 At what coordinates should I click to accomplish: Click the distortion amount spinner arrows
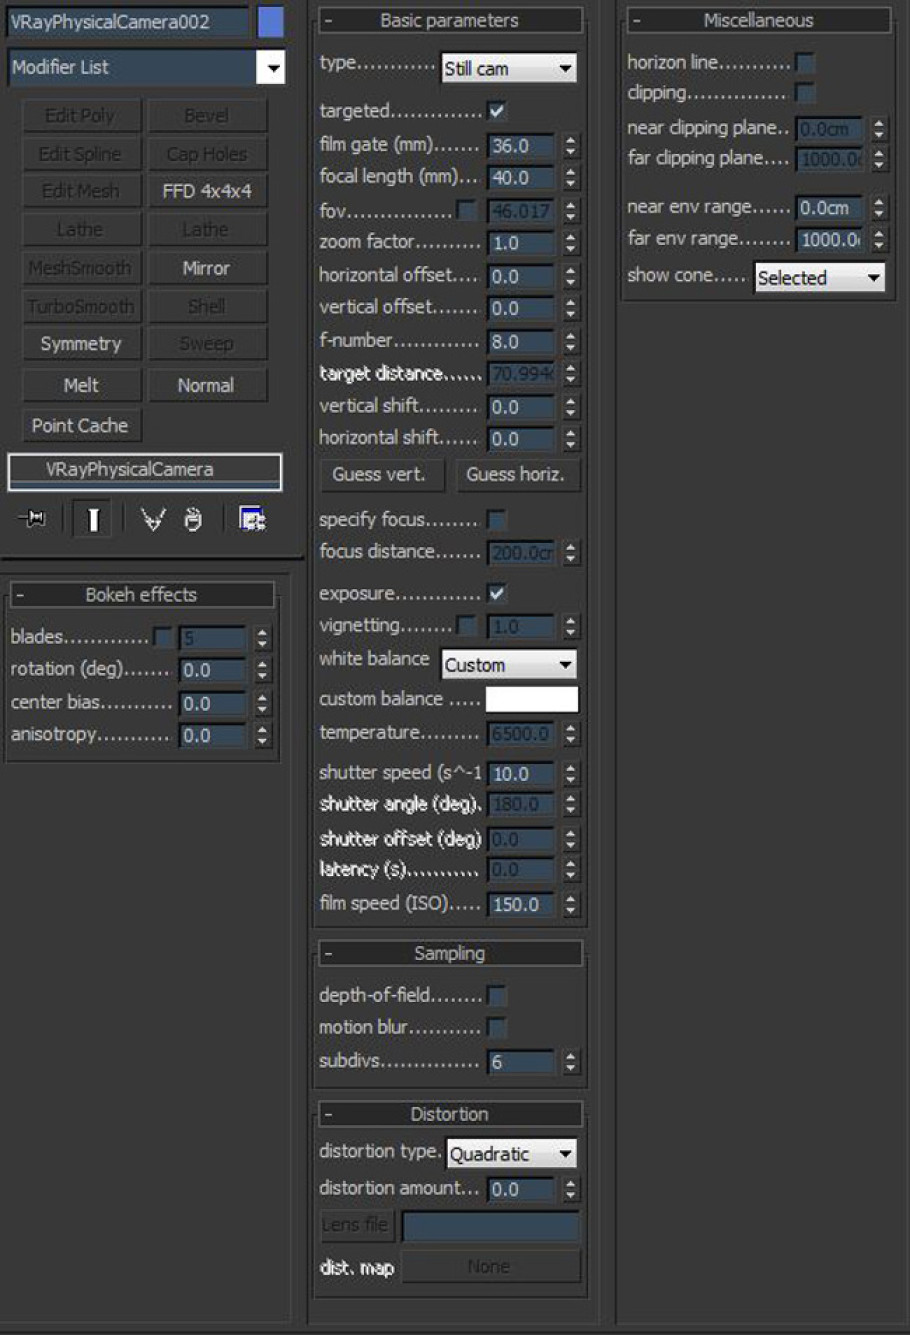[570, 1189]
